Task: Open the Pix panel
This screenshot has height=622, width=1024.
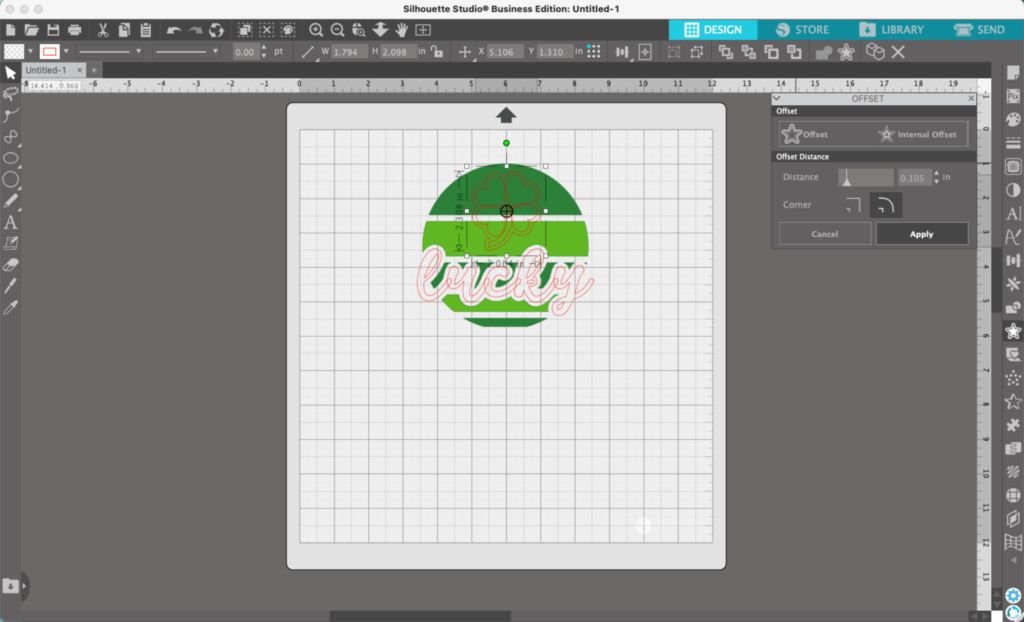Action: click(x=1013, y=96)
